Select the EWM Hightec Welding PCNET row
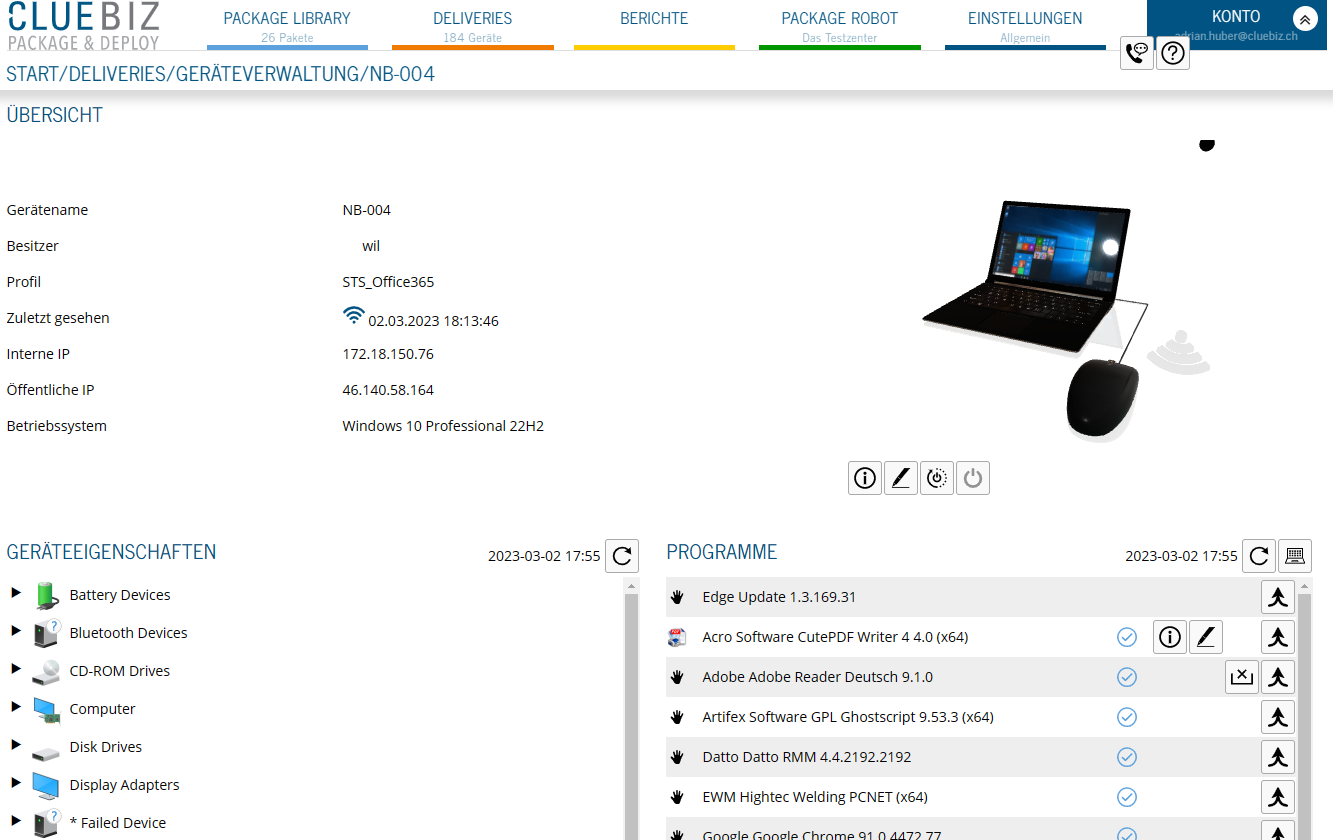 coord(981,797)
